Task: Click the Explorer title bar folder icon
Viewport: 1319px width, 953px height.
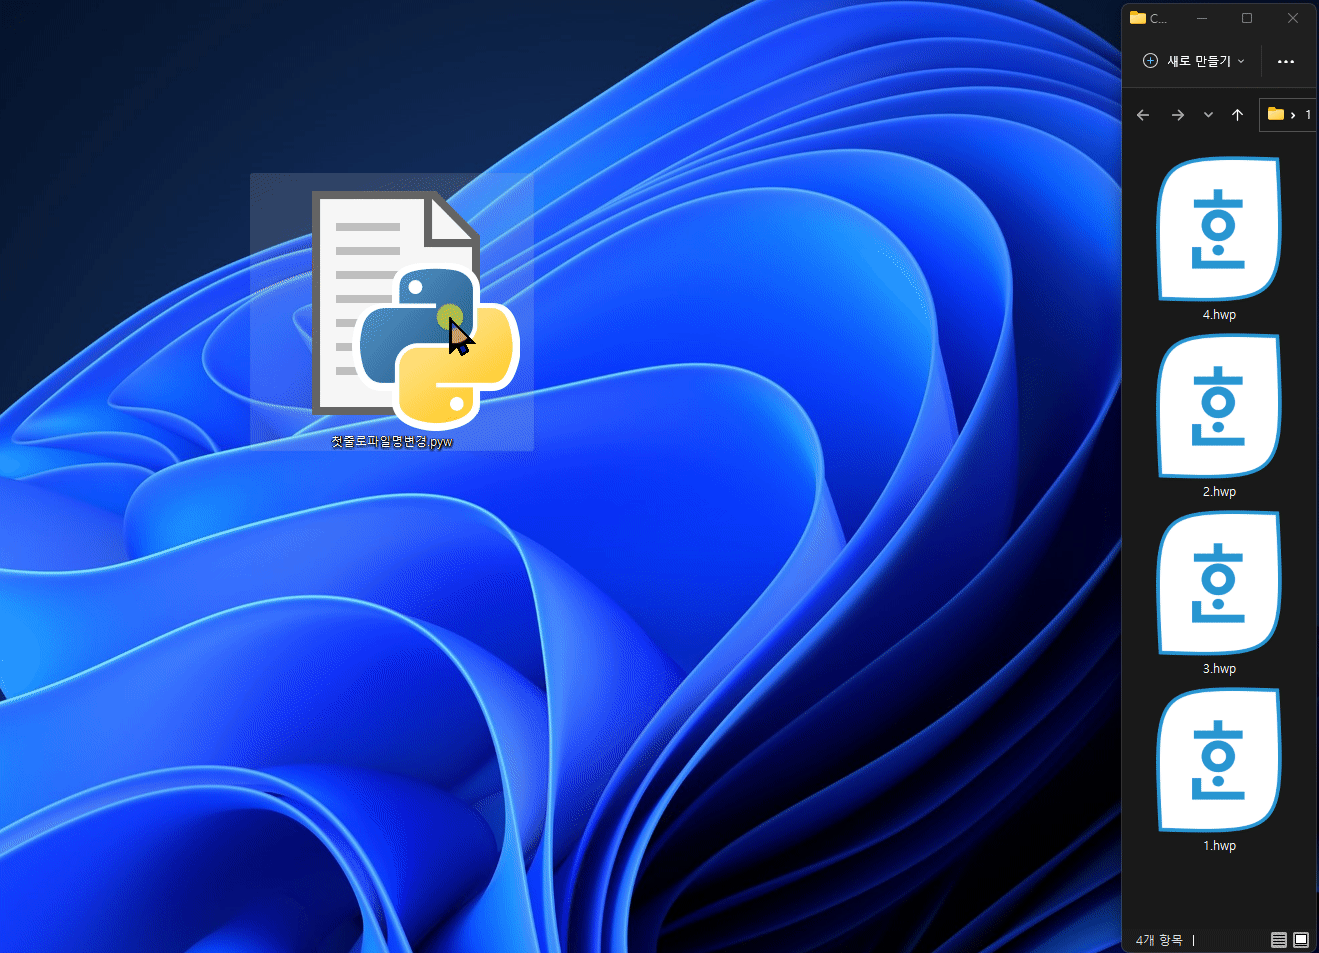Action: 1137,17
